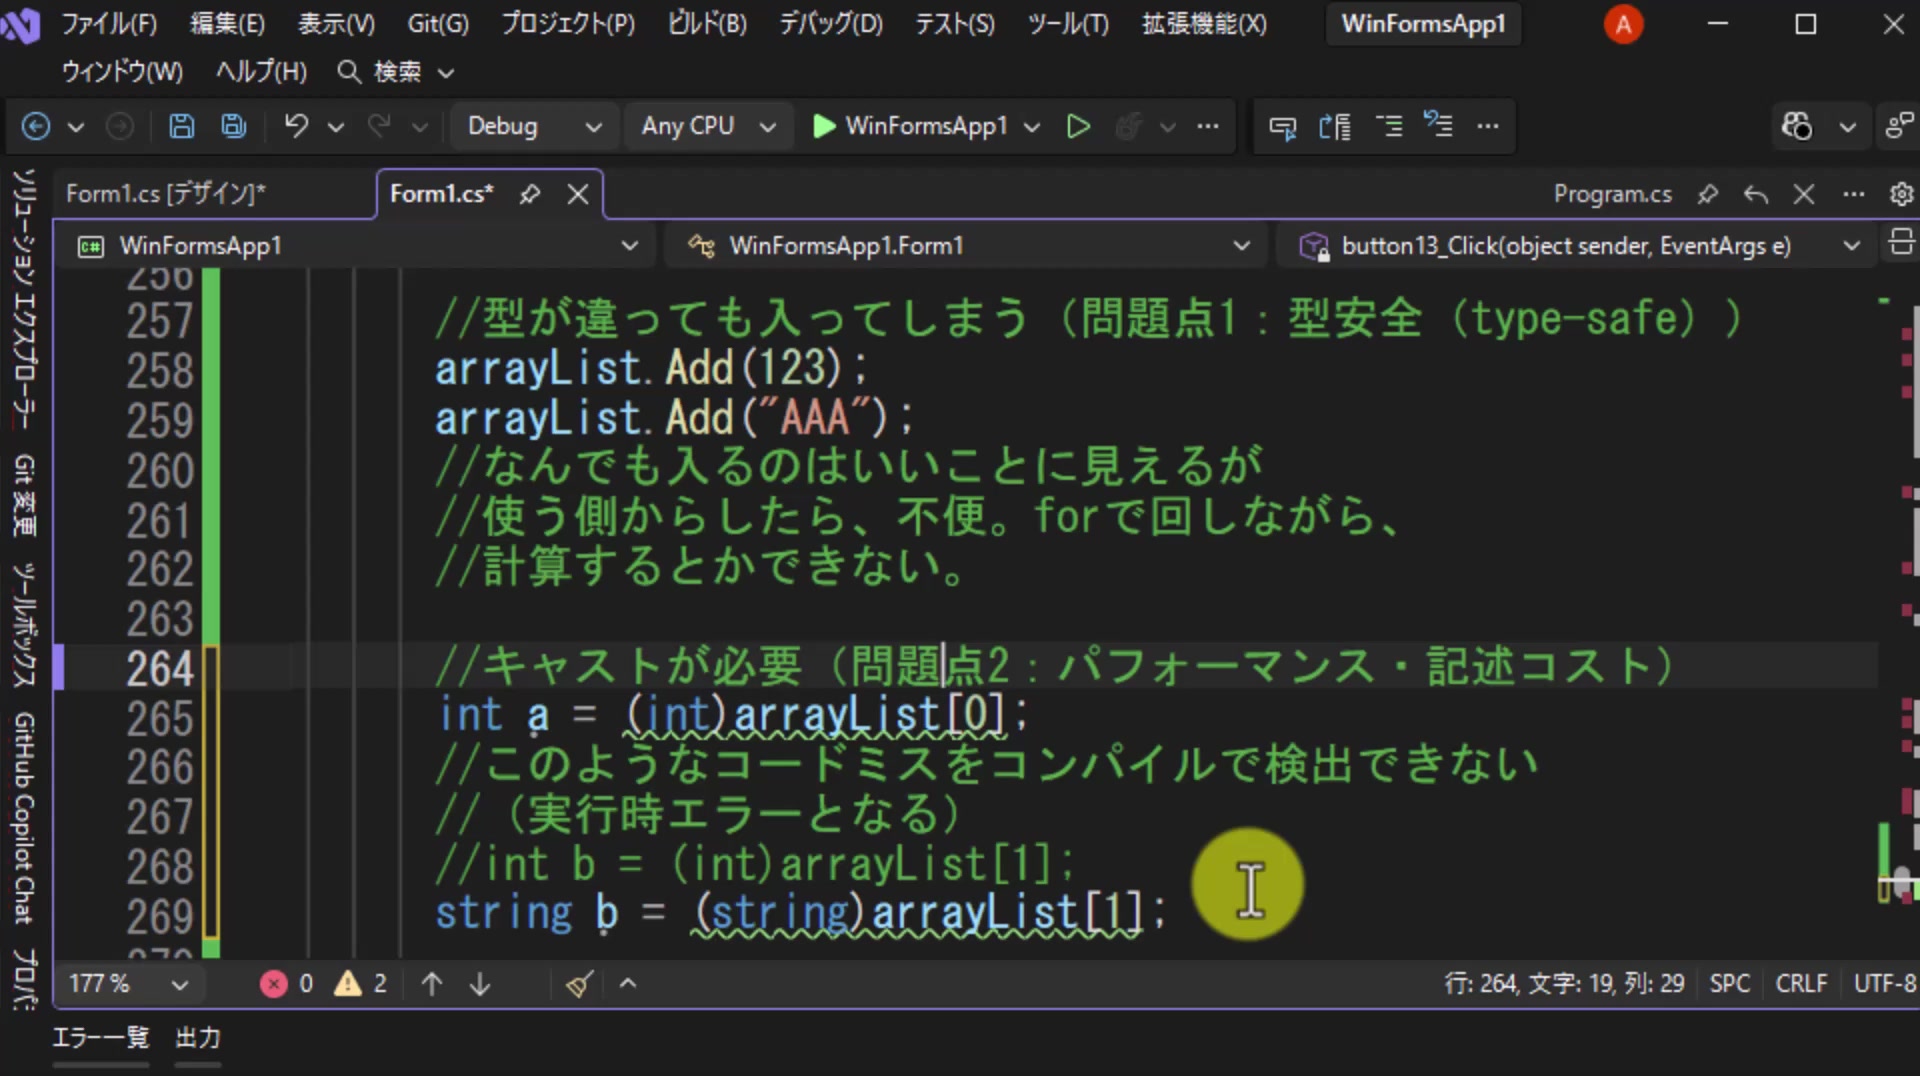
Task: Open the 検索 search box in the menu bar
Action: click(396, 72)
